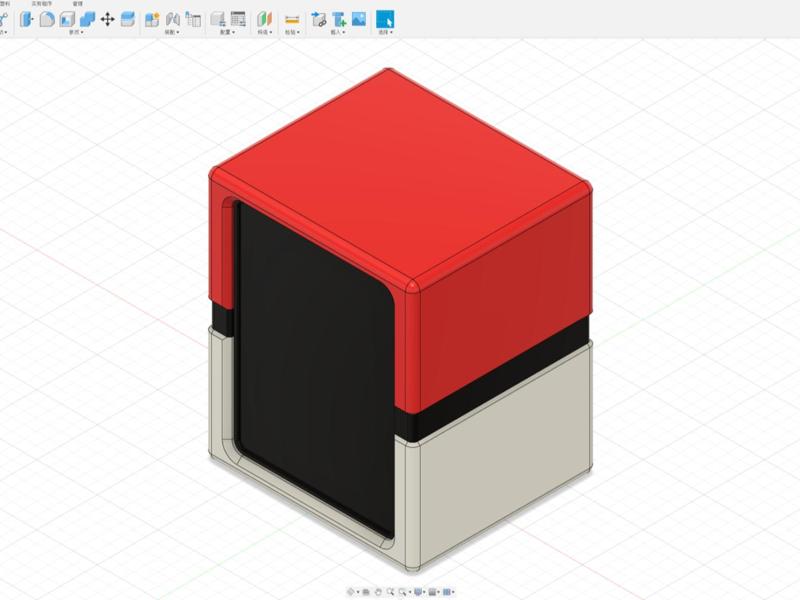Click the New Component icon in the Assemble section
The height and width of the screenshot is (600, 800).
(152, 18)
